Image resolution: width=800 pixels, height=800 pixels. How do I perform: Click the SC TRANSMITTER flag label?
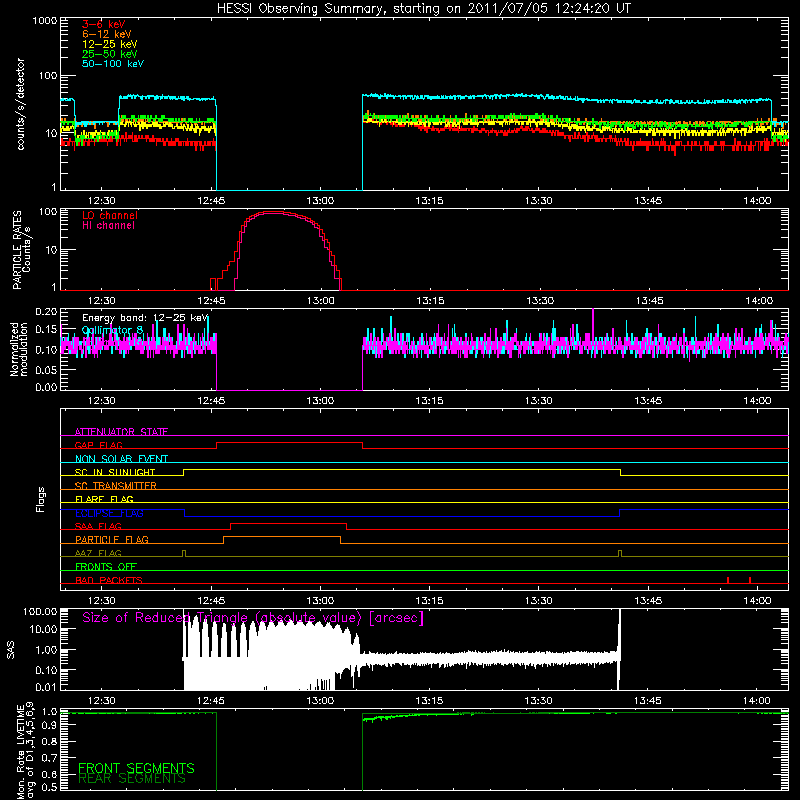(115, 486)
